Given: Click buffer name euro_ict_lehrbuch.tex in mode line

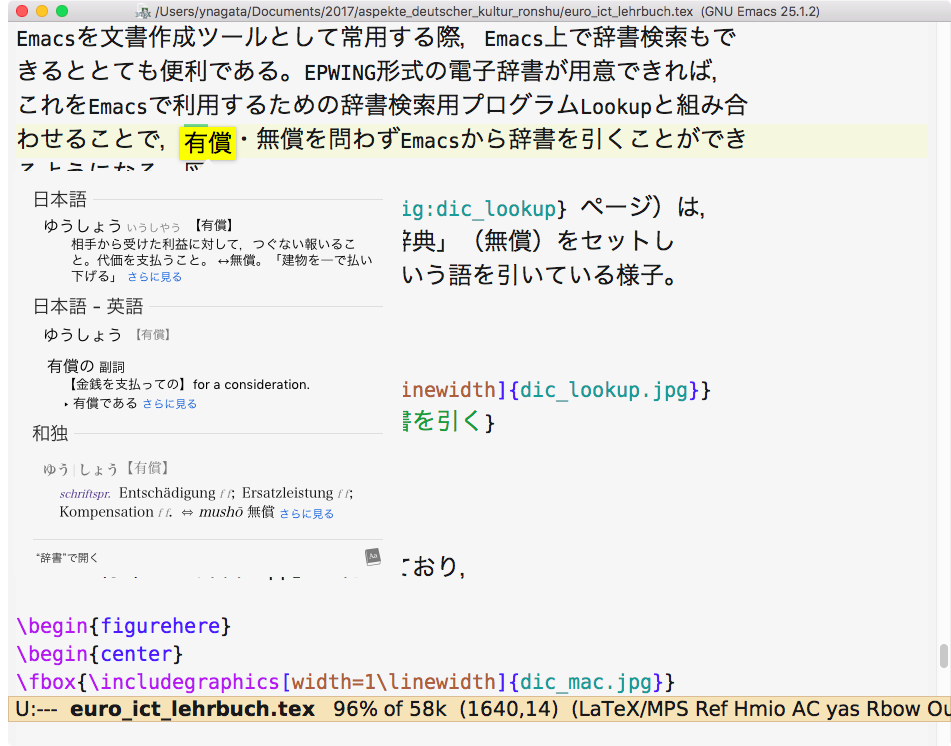Looking at the screenshot, I should coord(192,709).
